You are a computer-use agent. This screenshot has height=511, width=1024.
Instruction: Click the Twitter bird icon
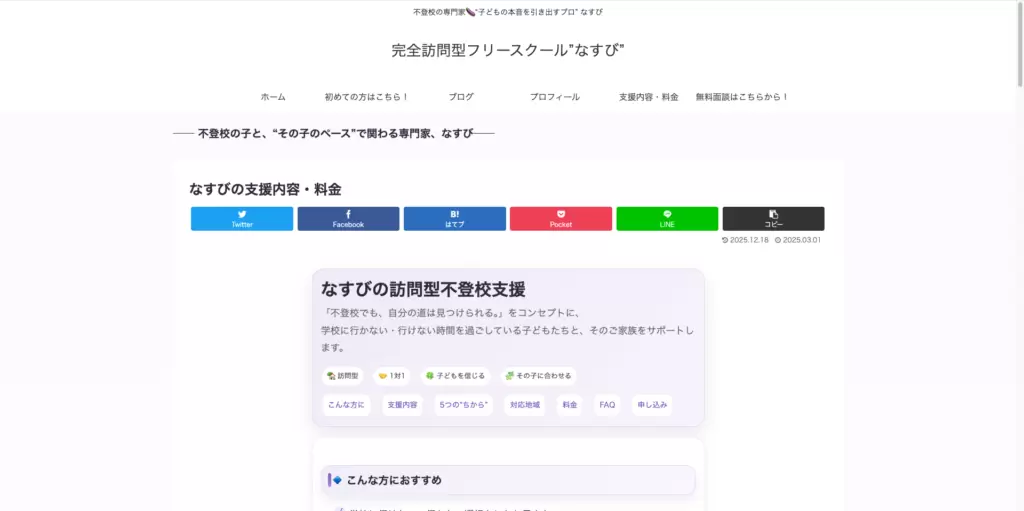(x=242, y=214)
